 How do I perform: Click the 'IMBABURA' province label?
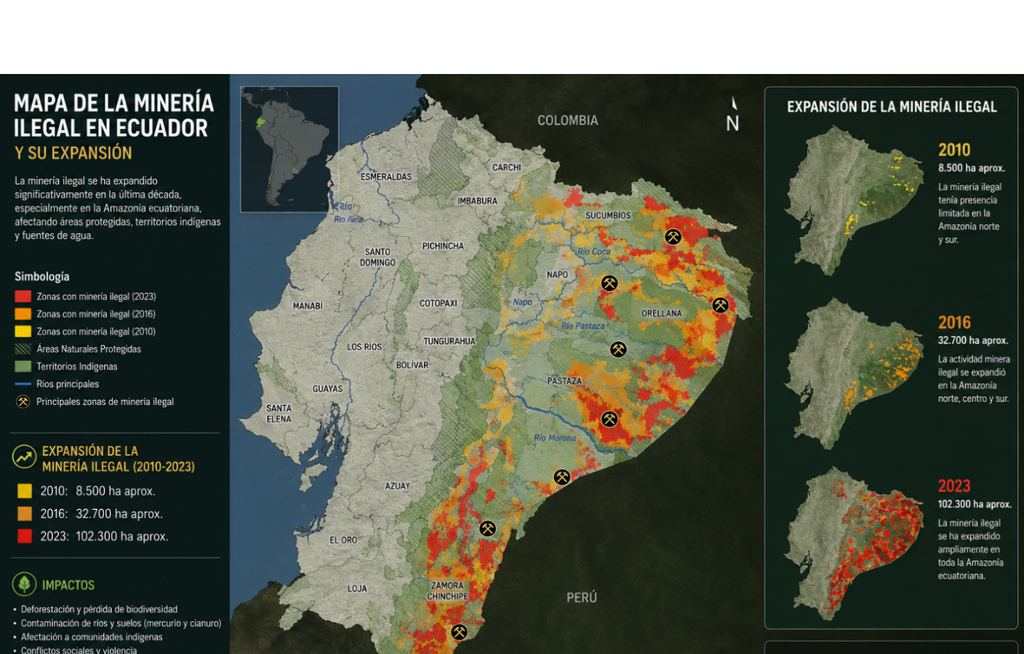coord(477,201)
